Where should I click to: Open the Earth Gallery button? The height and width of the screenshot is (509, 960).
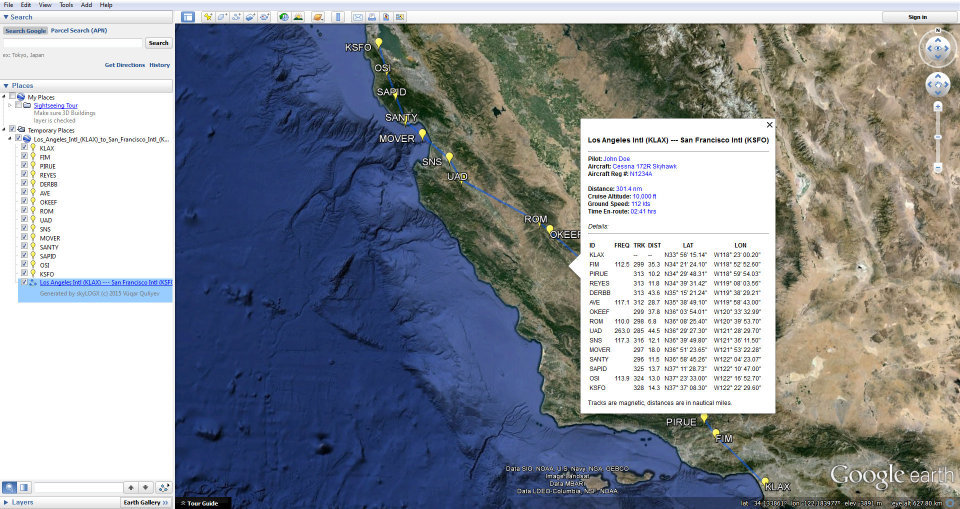click(146, 502)
